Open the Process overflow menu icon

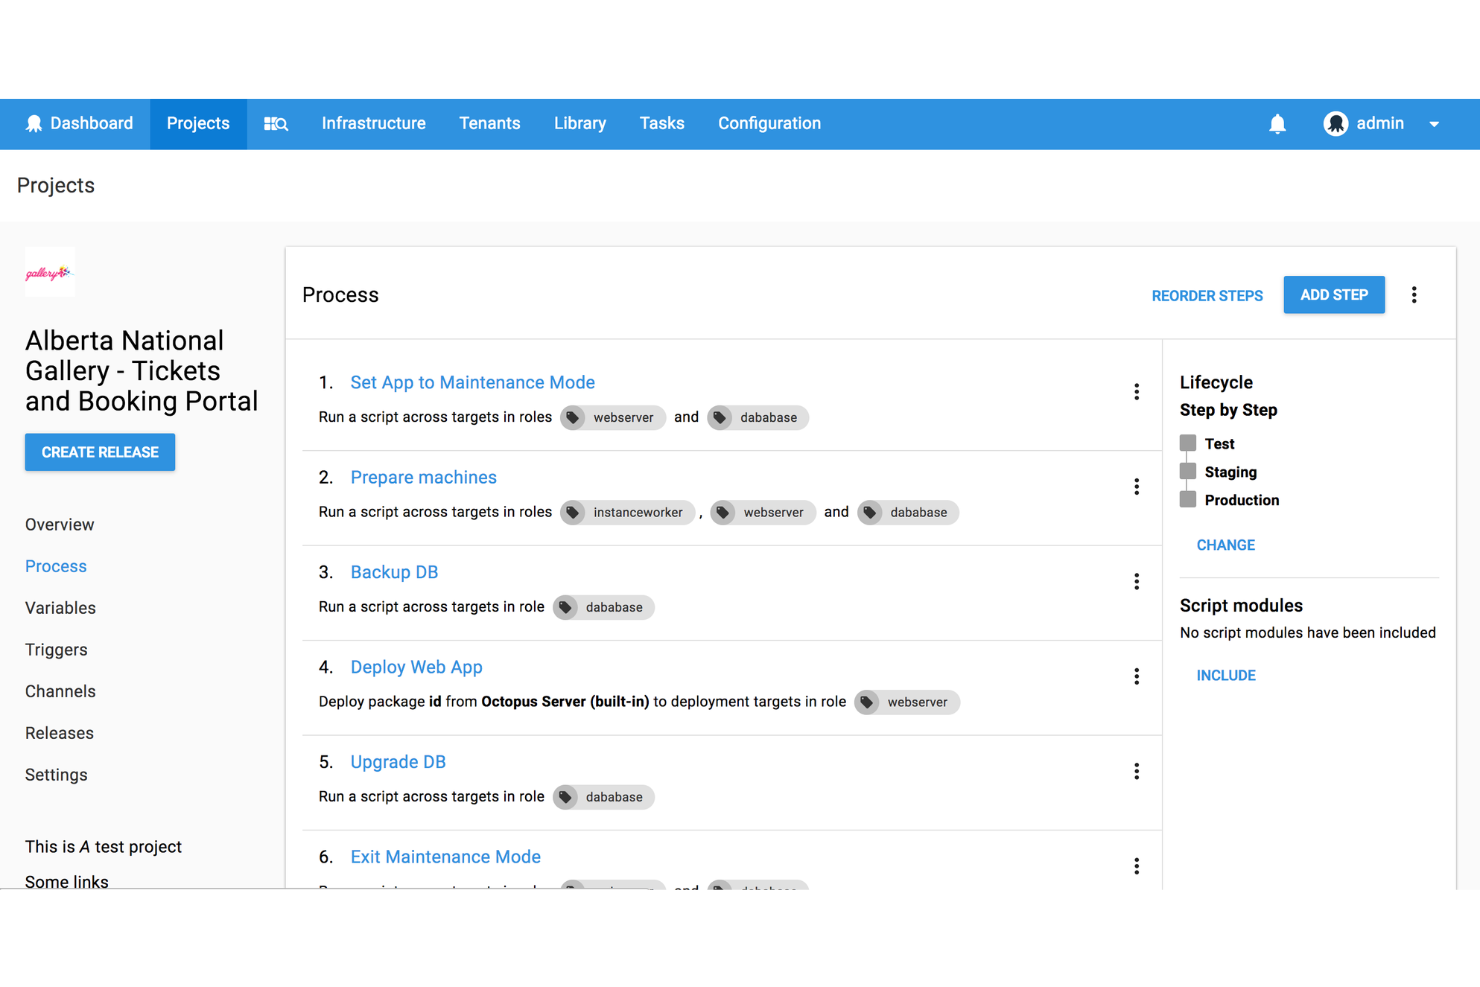pyautogui.click(x=1414, y=294)
